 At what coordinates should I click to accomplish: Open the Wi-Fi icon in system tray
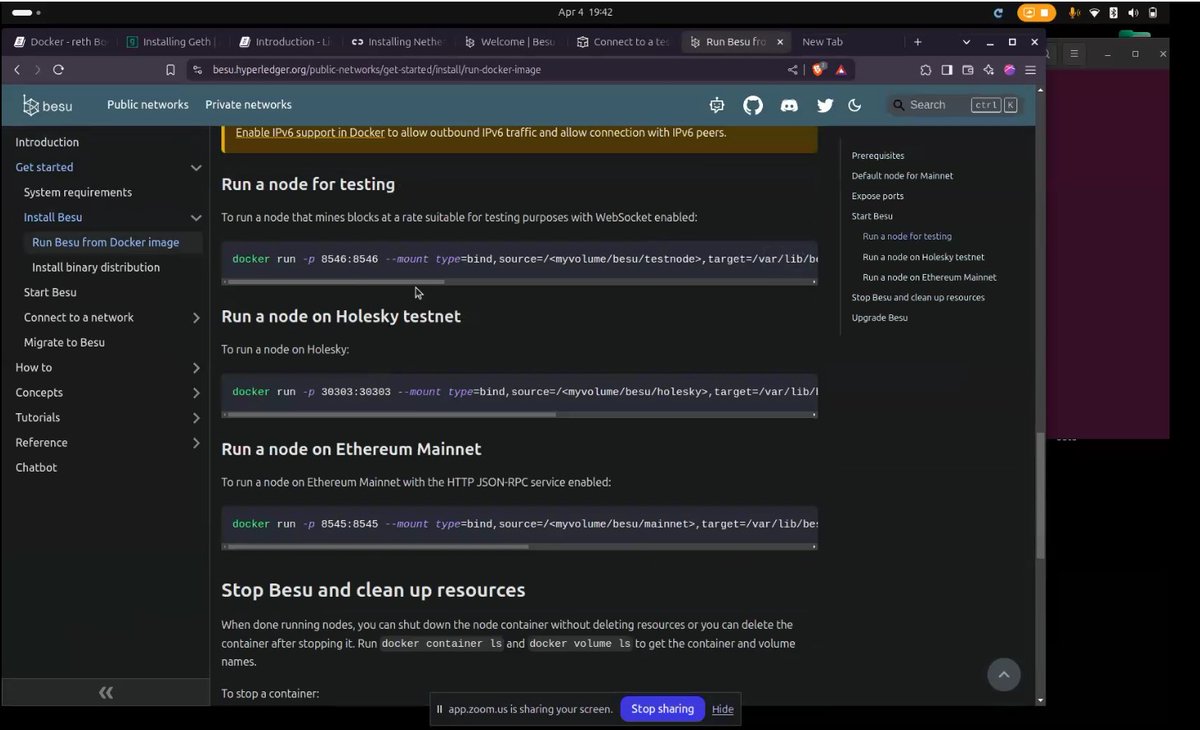(x=1094, y=13)
